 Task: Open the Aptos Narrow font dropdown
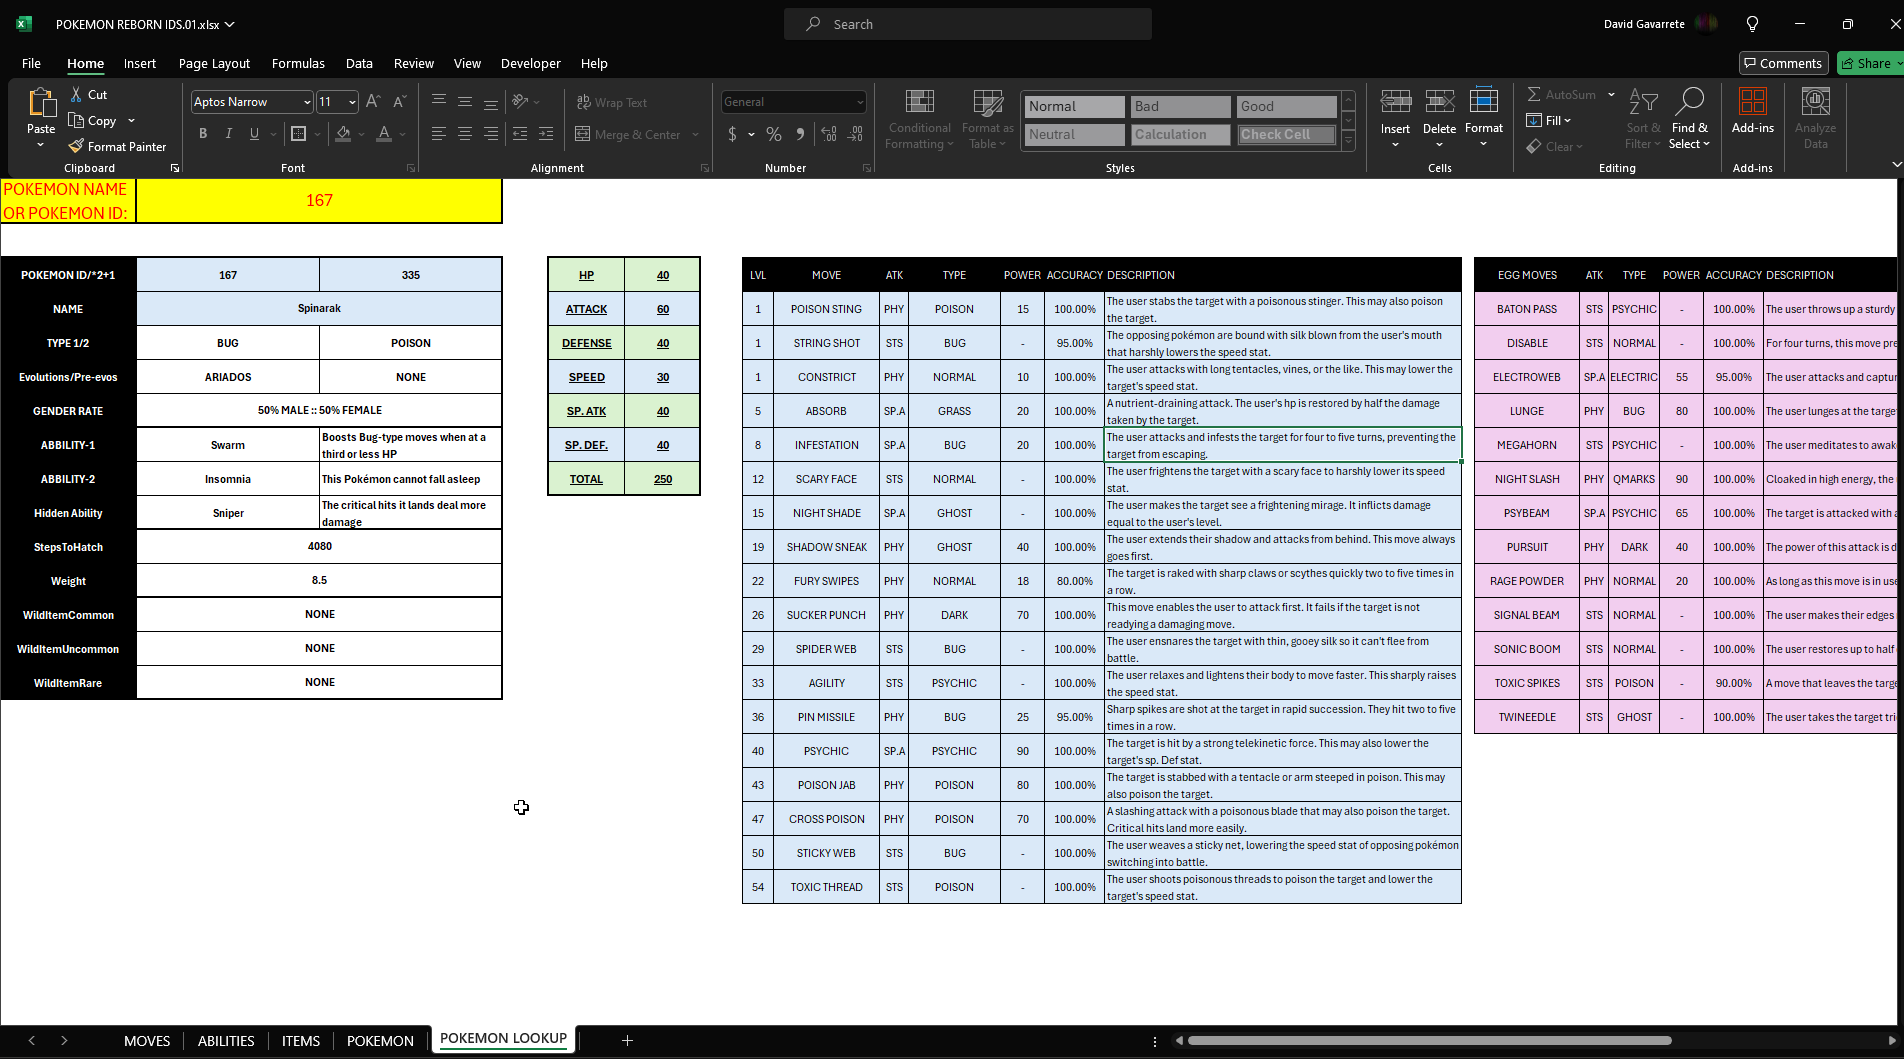[306, 102]
